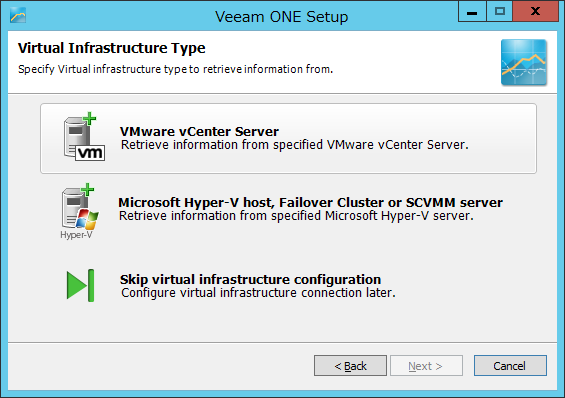The width and height of the screenshot is (565, 398).
Task: Close the setup window with red X
Action: tap(535, 12)
